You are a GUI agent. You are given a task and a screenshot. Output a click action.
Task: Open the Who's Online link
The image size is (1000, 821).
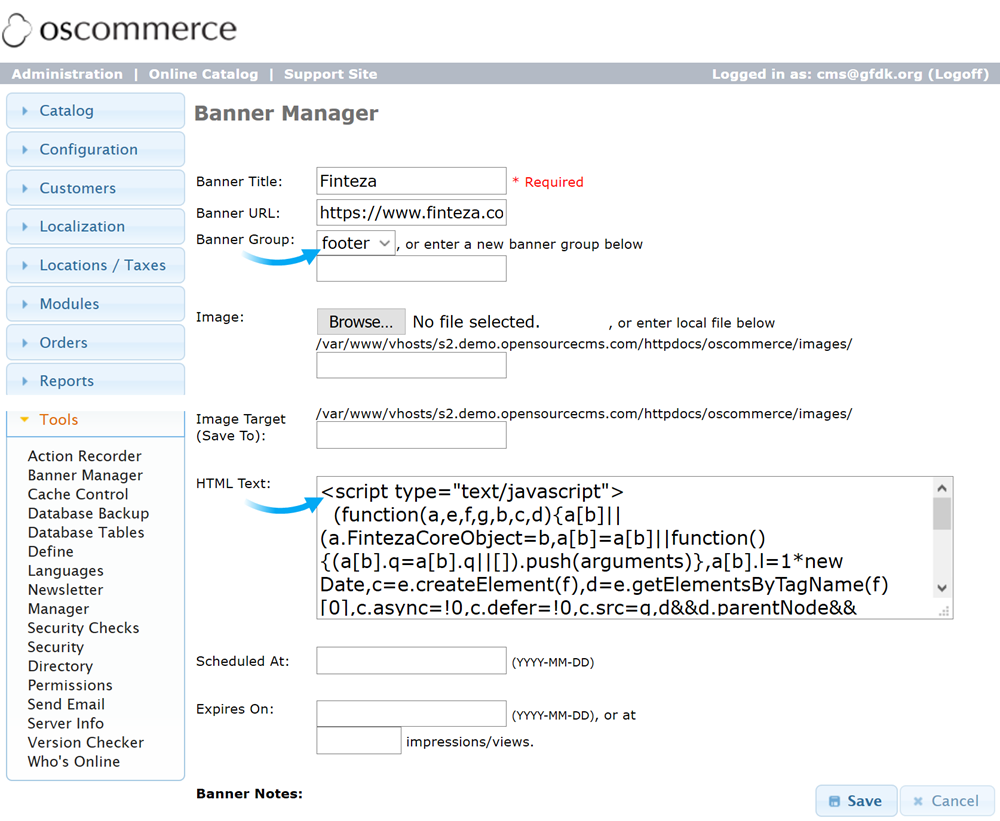point(74,761)
